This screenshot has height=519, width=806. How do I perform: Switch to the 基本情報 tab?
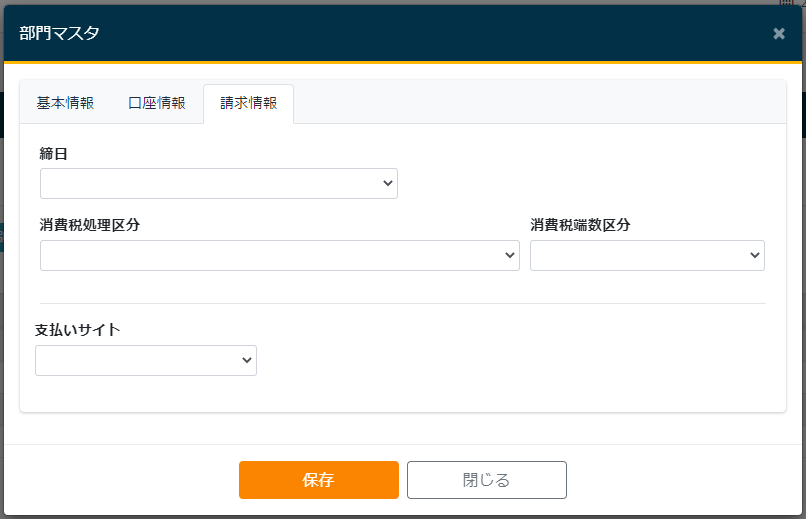[x=65, y=103]
